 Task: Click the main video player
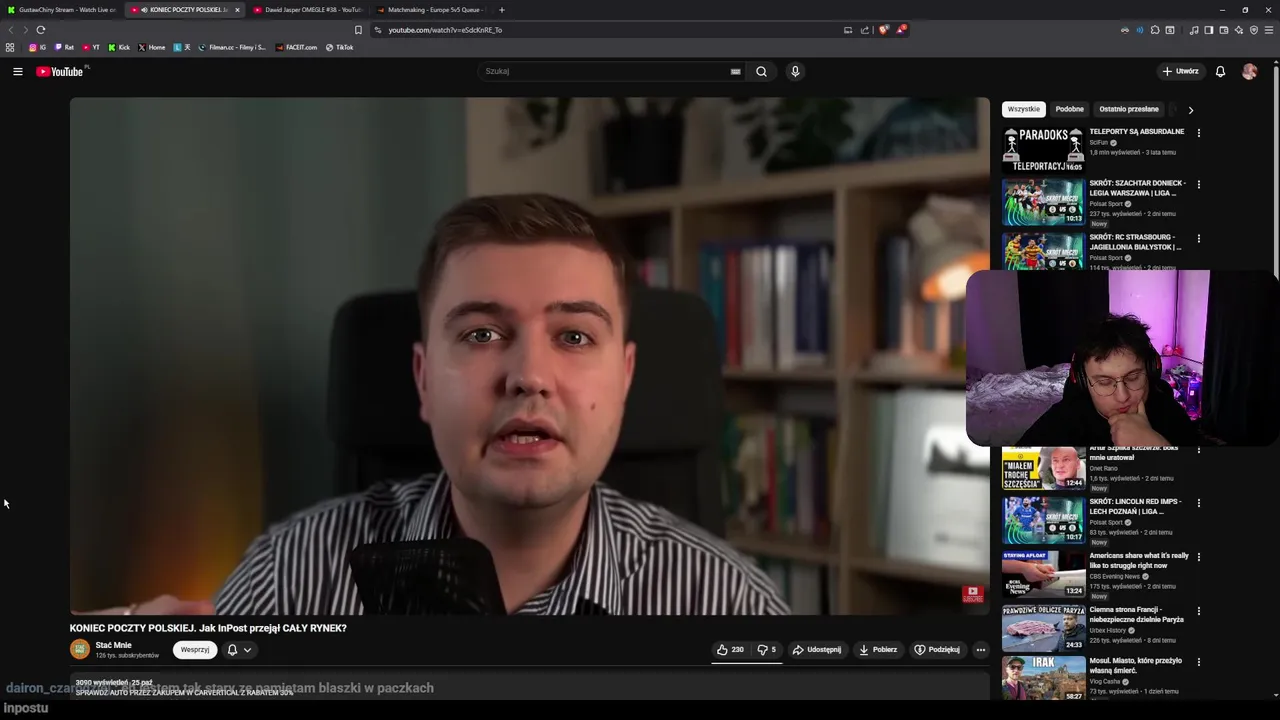tap(530, 356)
